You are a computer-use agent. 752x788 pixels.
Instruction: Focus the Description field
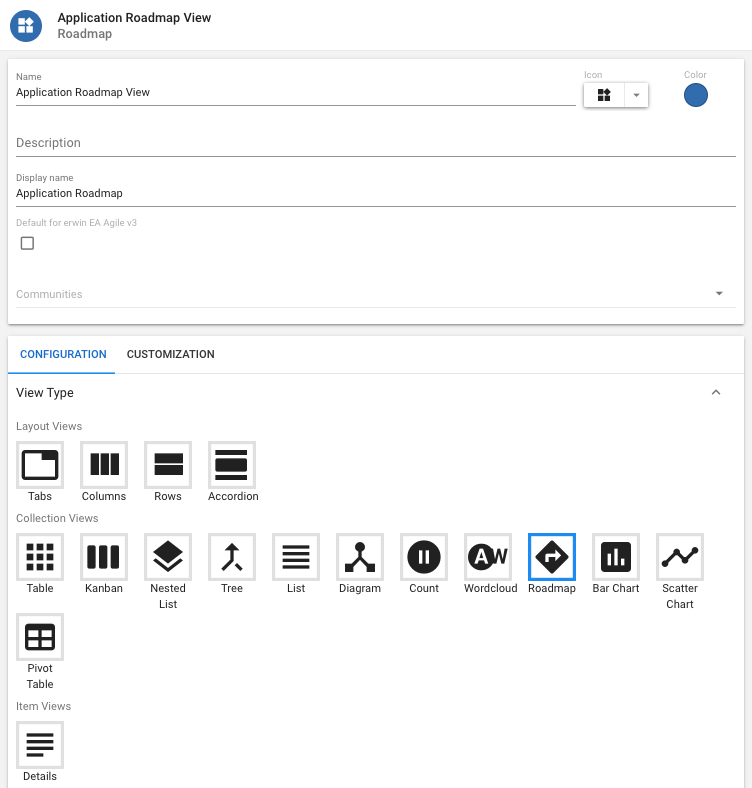tap(376, 143)
